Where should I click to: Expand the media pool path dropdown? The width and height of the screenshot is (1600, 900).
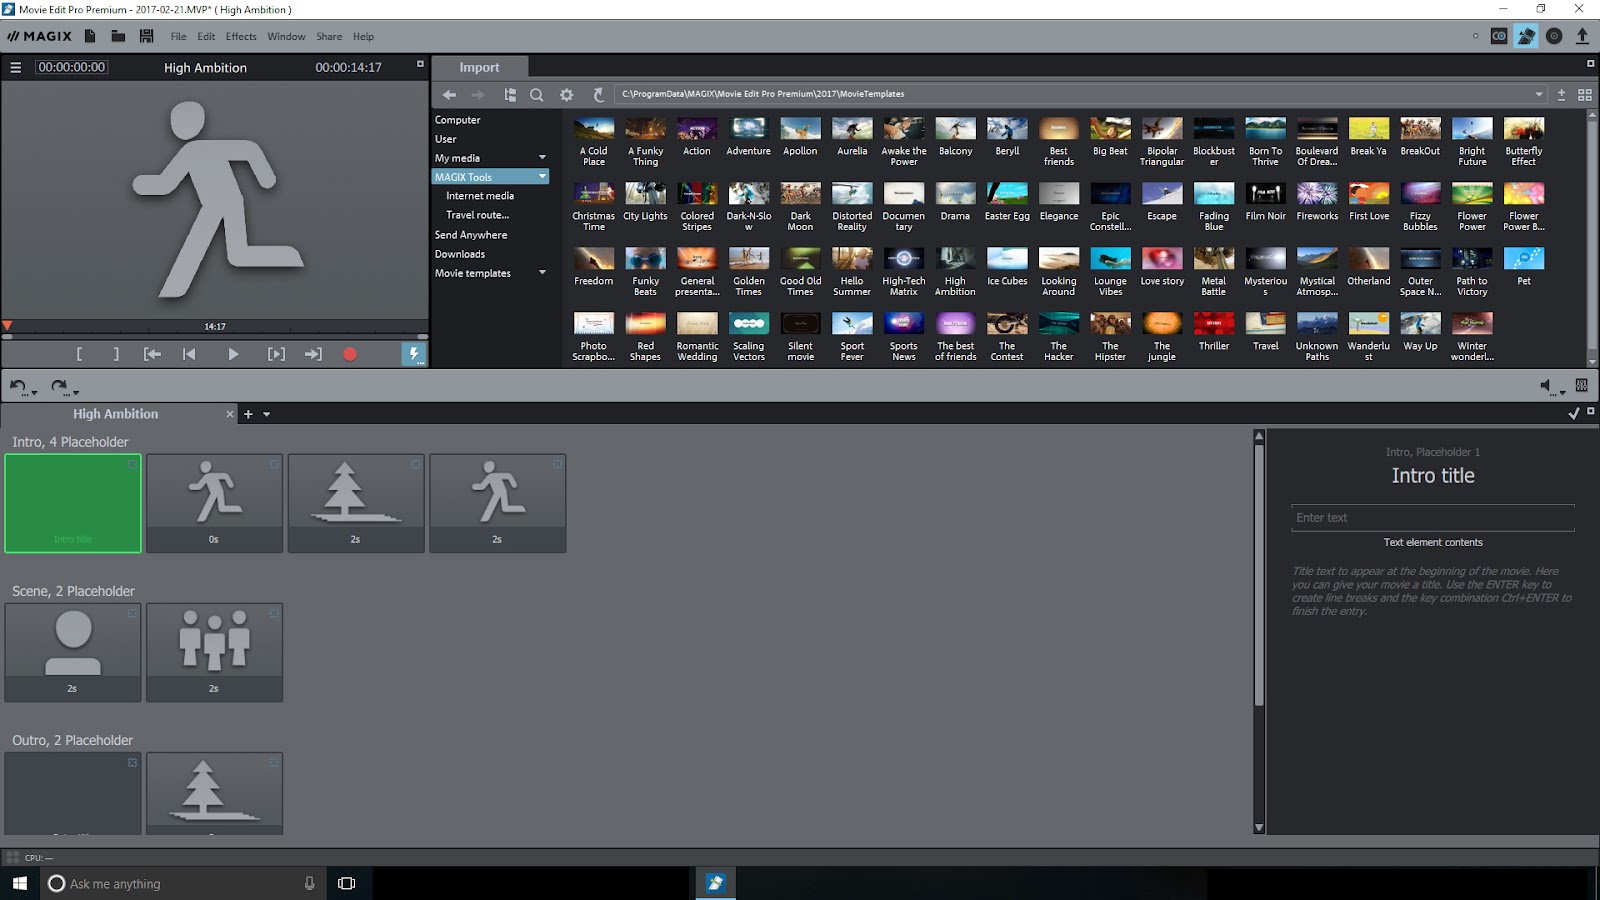[1539, 95]
